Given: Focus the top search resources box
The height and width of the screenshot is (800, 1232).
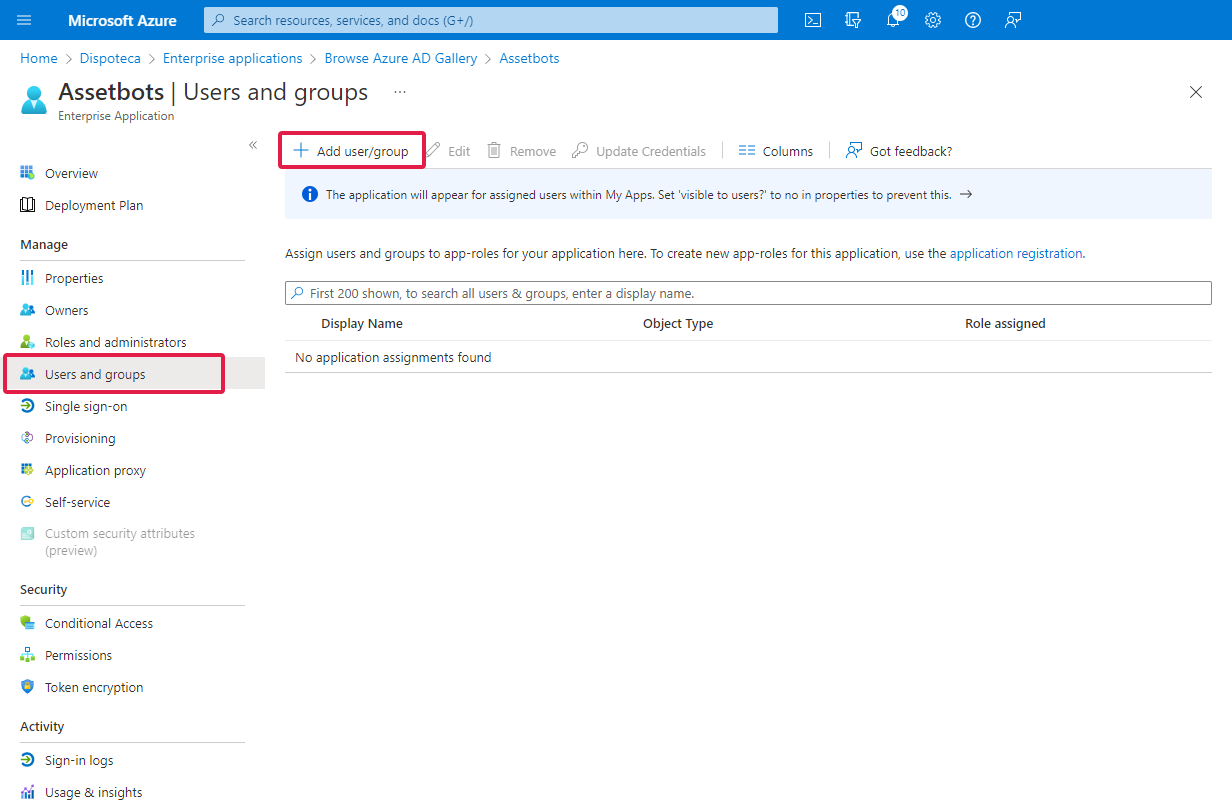Looking at the screenshot, I should (491, 20).
